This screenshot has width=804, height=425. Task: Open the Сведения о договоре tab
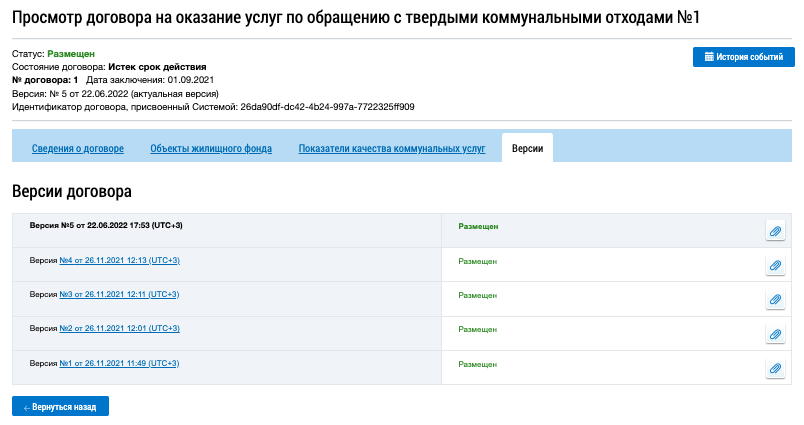[x=78, y=149]
